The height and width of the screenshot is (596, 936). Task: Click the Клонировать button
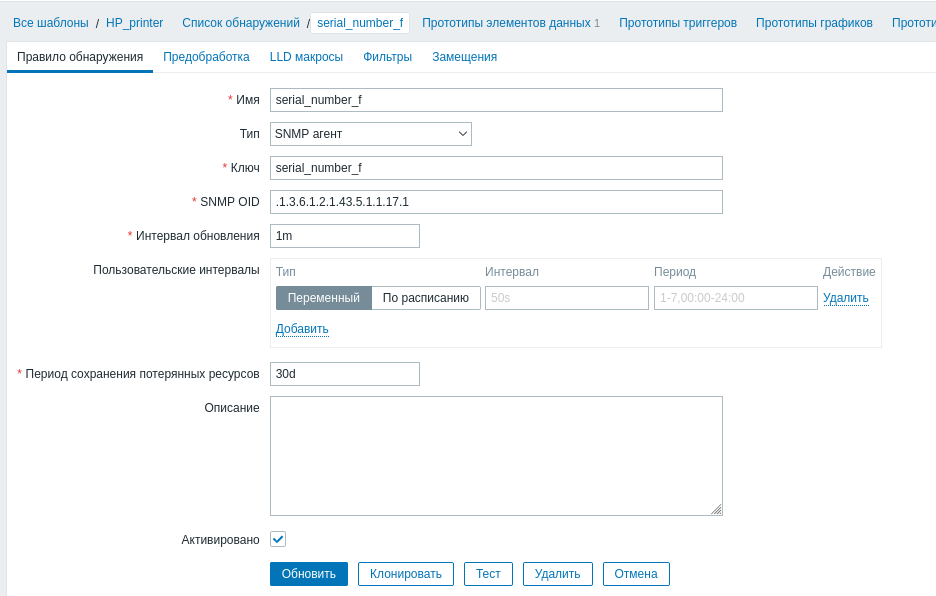405,573
